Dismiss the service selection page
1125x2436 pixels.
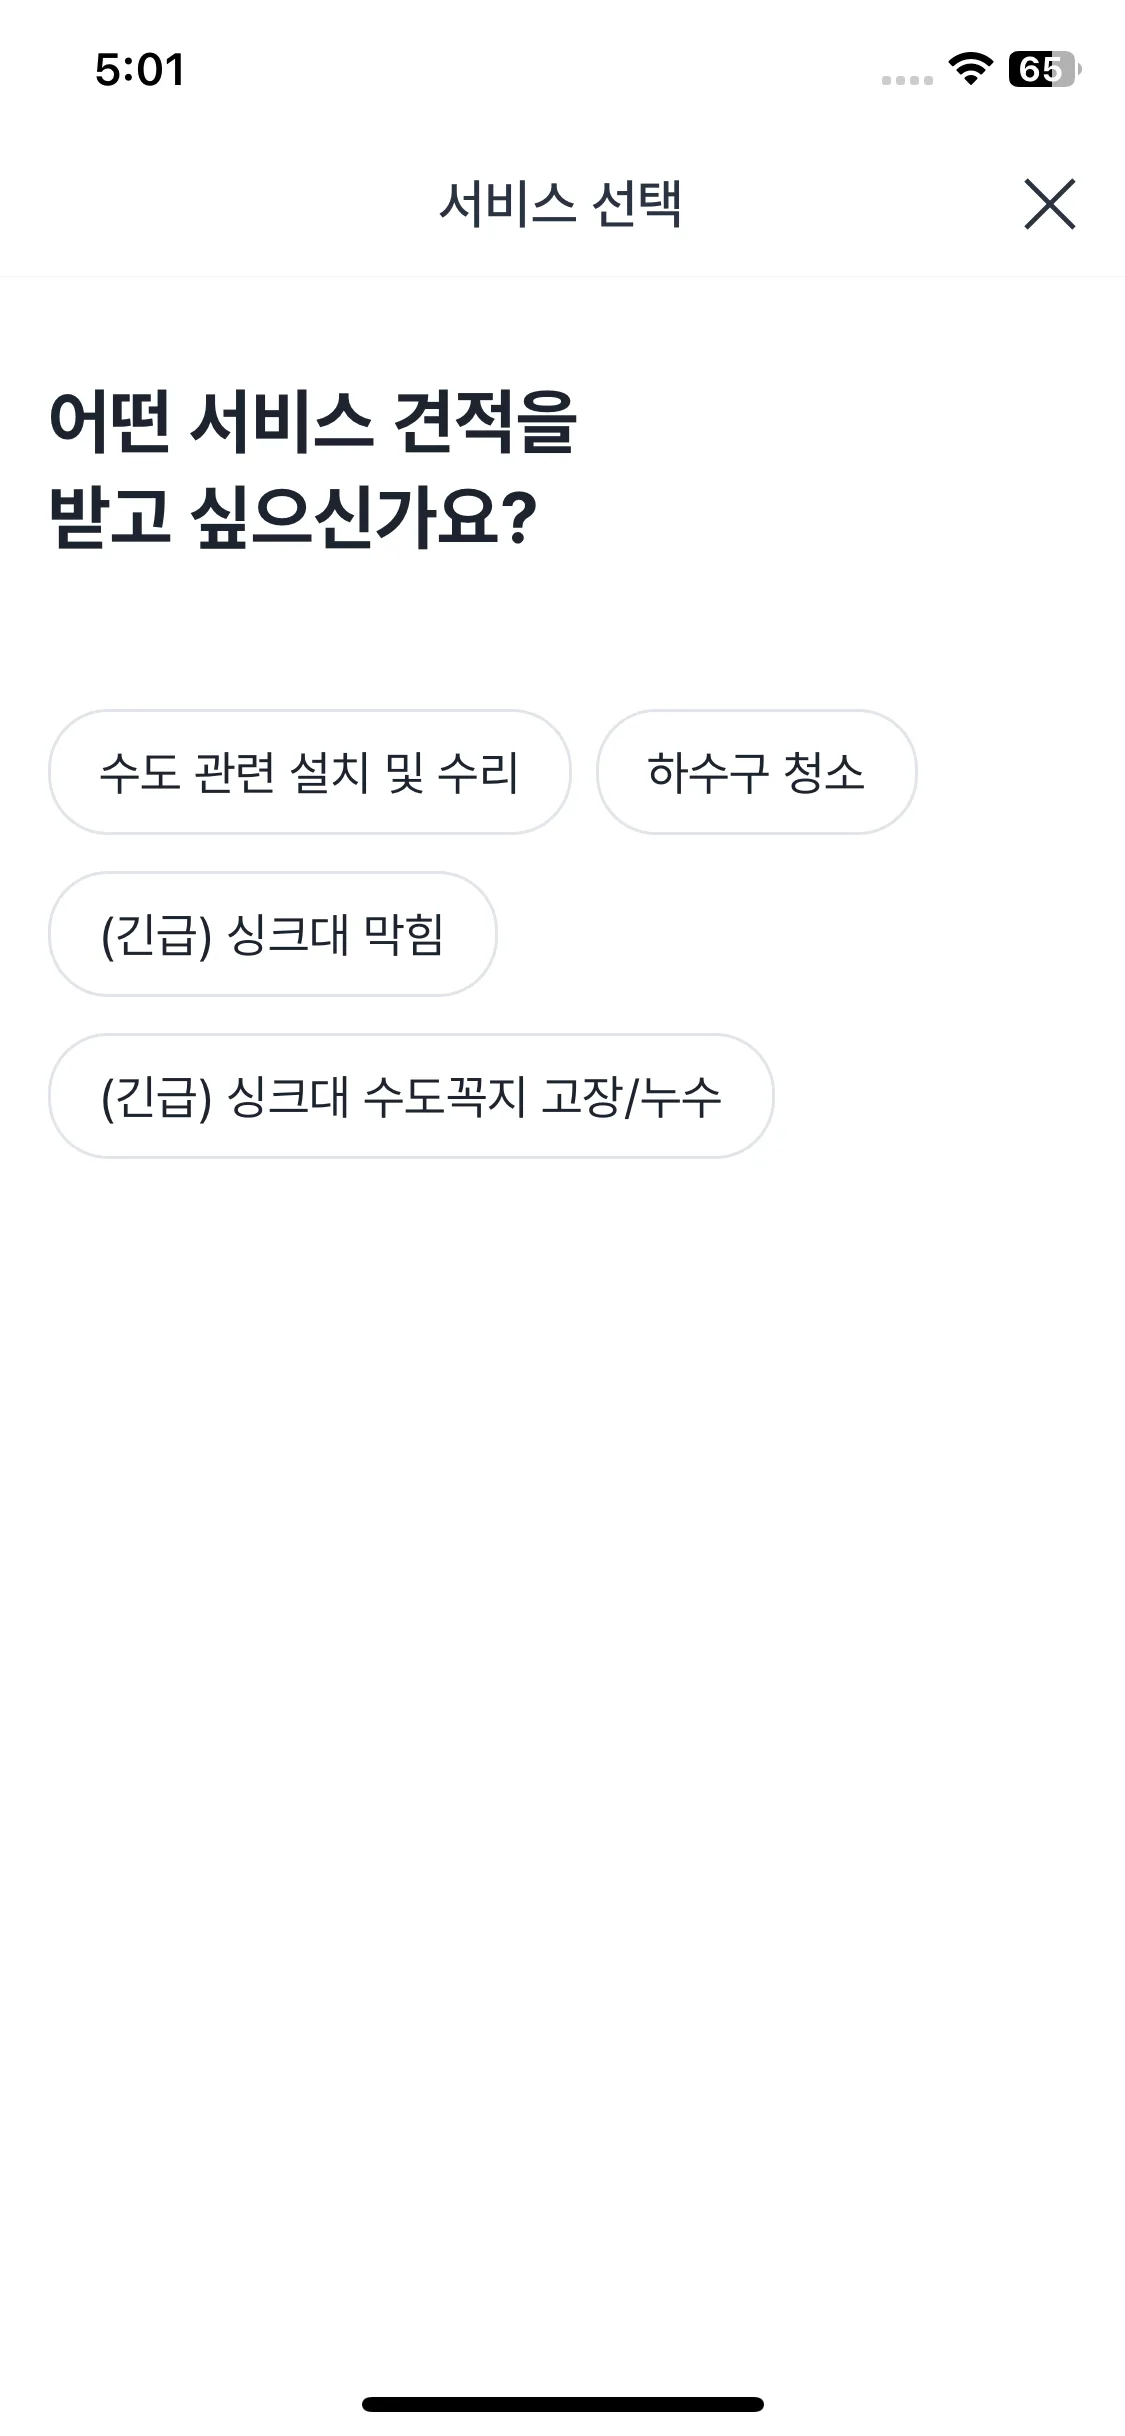(x=1049, y=204)
